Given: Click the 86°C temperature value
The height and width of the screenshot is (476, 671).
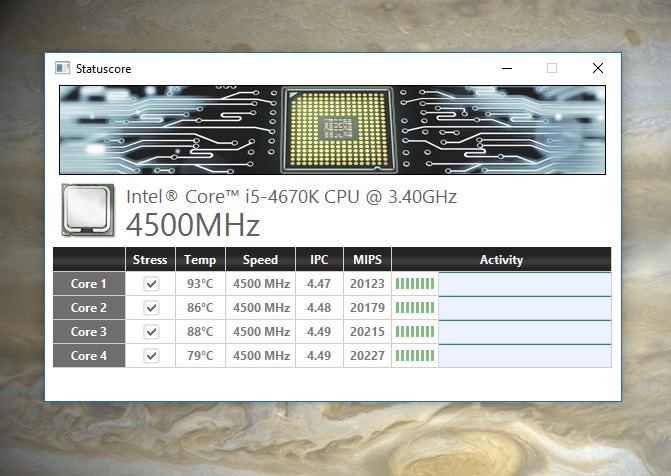Looking at the screenshot, I should click(200, 308).
